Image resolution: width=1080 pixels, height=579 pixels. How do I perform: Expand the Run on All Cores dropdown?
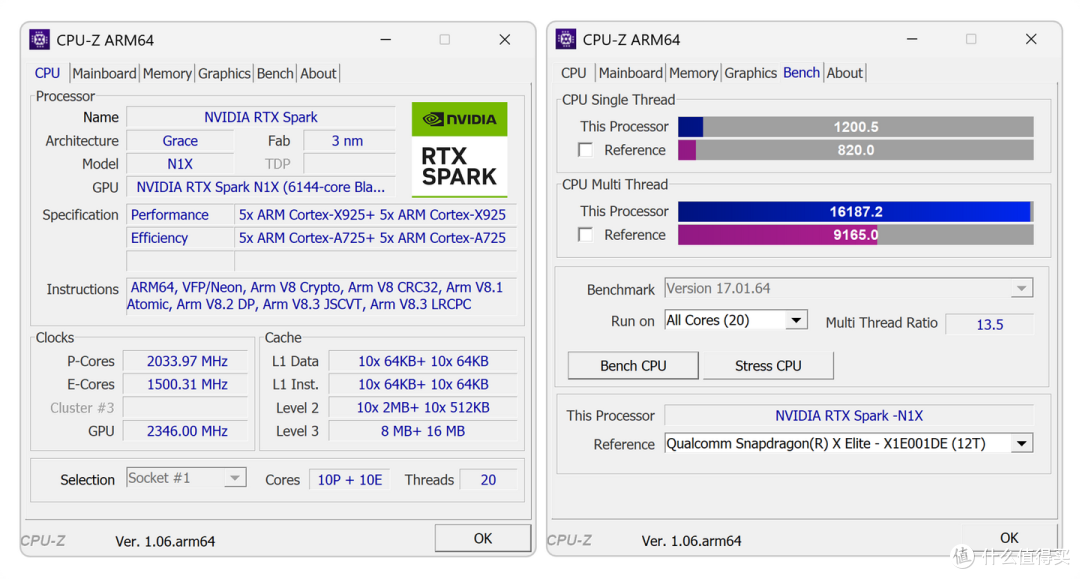point(736,320)
